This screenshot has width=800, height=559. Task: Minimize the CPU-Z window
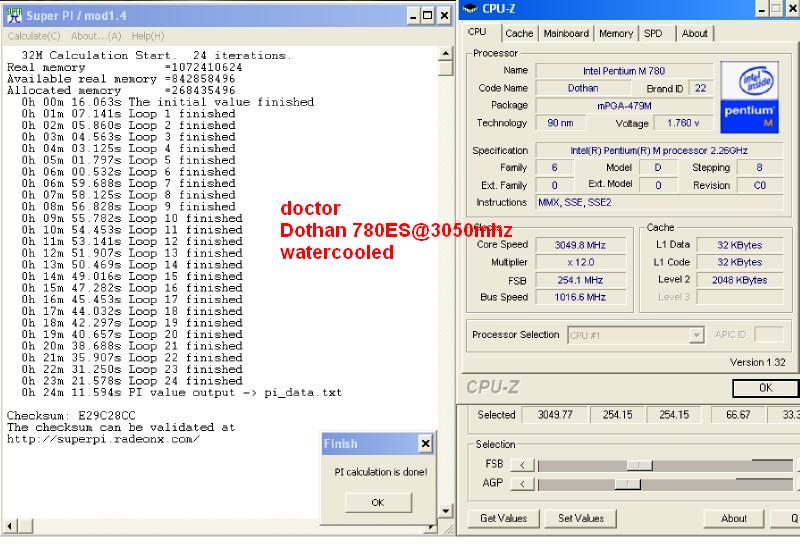(x=761, y=9)
